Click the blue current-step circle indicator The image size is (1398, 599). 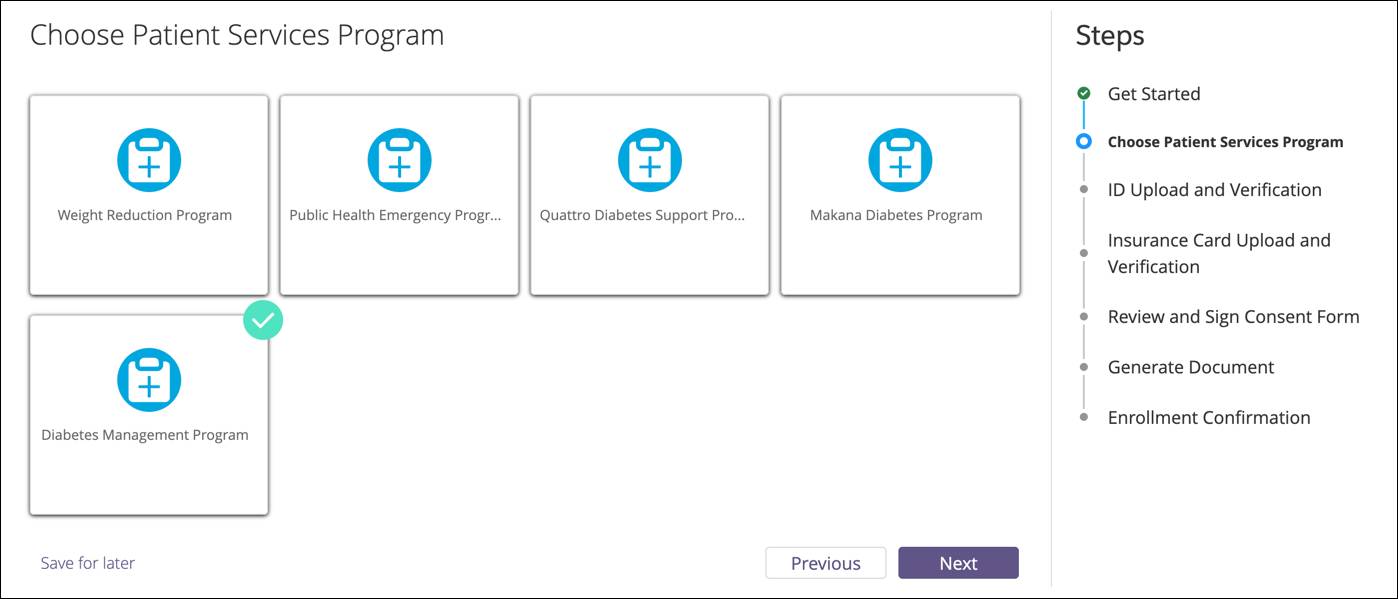pos(1083,142)
